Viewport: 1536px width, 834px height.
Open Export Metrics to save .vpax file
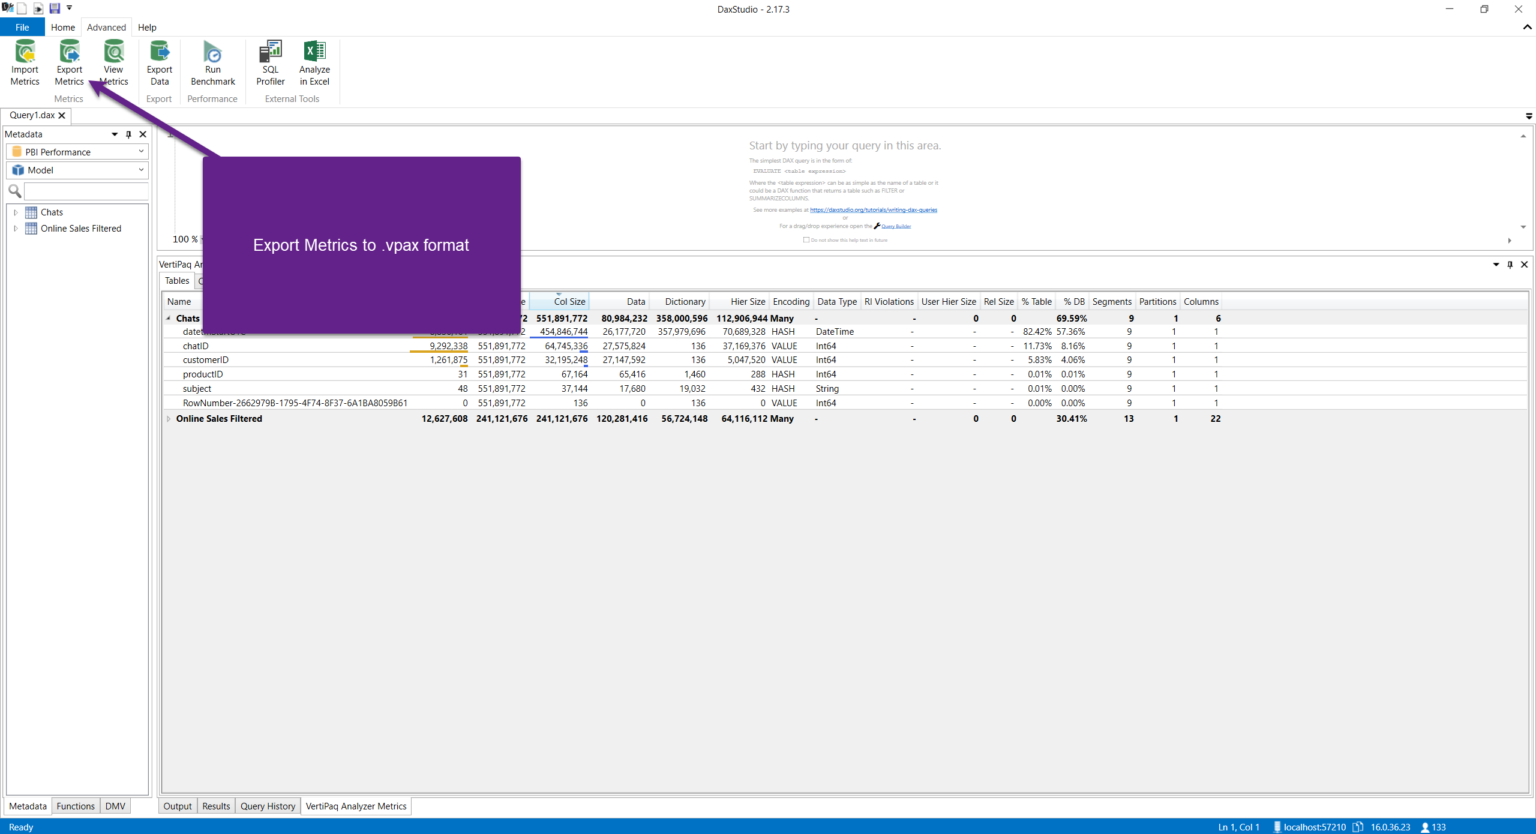(69, 60)
